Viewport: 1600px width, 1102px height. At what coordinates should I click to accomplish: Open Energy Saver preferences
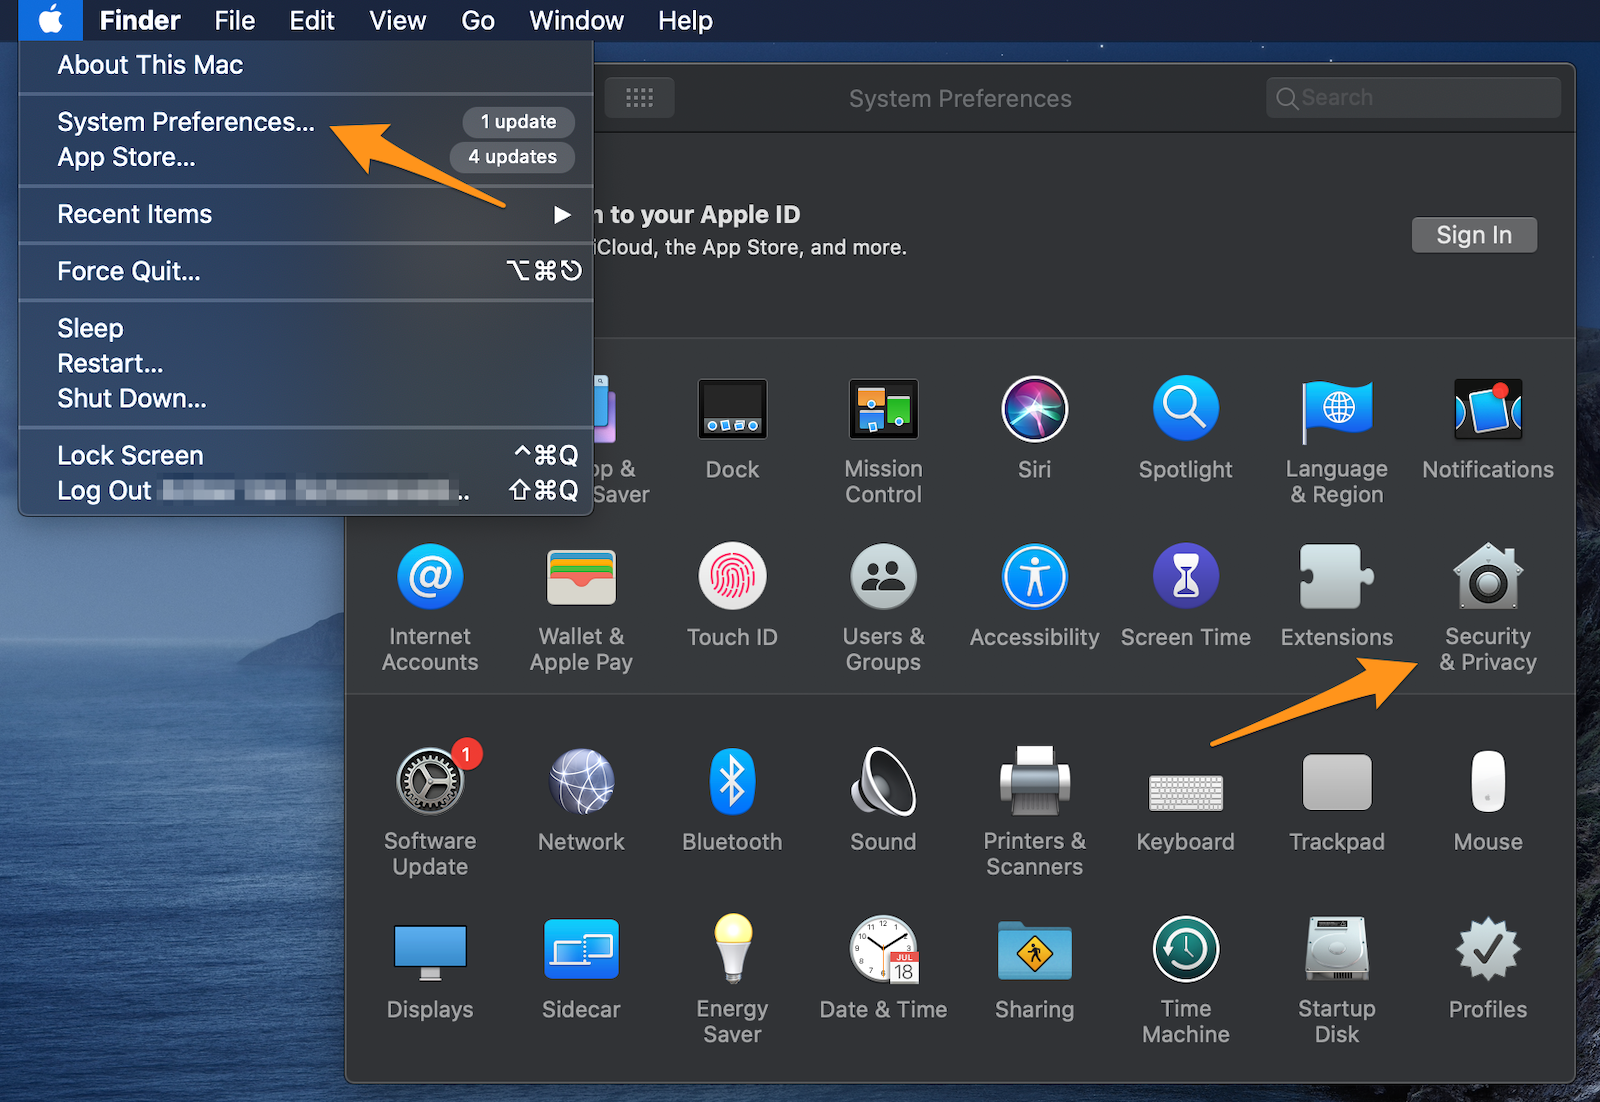732,980
